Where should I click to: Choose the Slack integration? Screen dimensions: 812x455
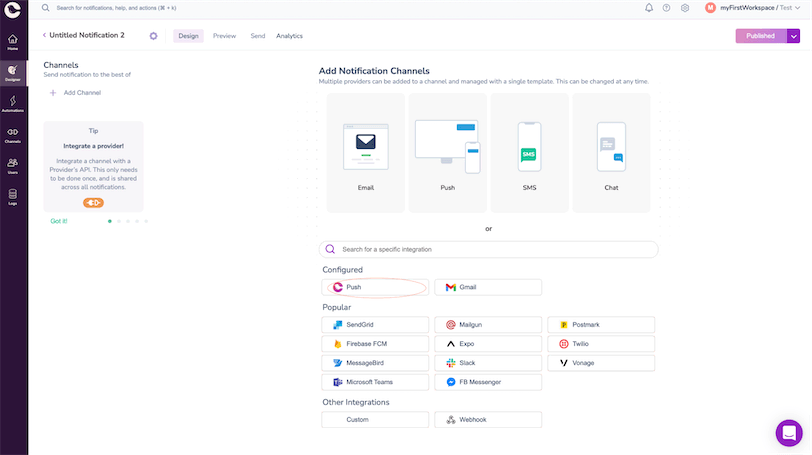pyautogui.click(x=488, y=363)
